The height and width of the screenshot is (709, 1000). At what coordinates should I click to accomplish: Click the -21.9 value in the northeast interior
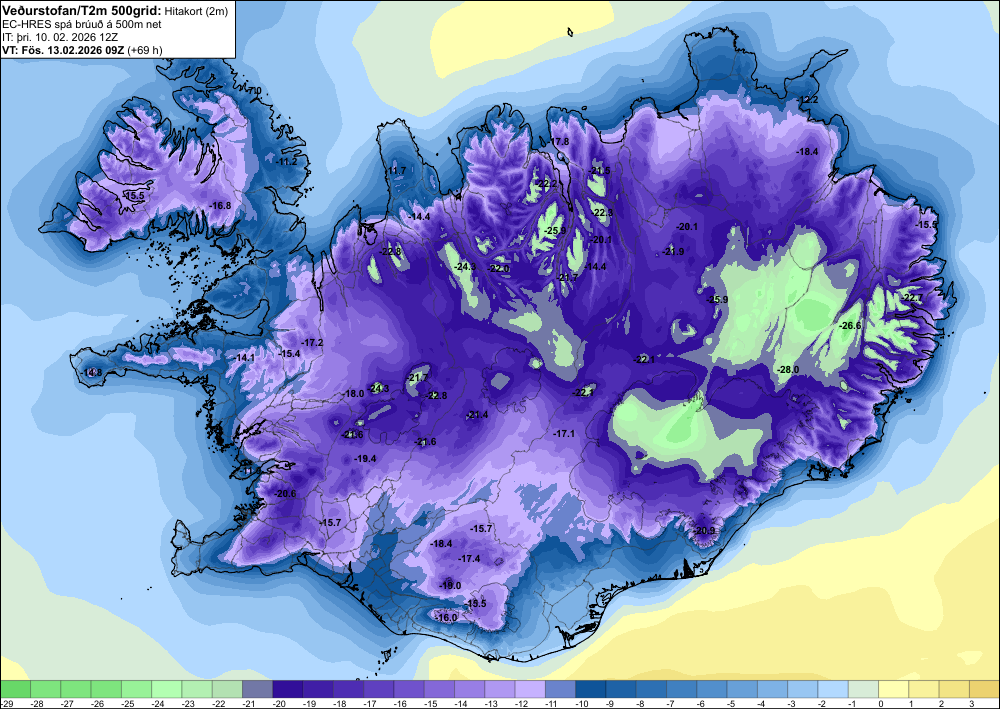(673, 252)
